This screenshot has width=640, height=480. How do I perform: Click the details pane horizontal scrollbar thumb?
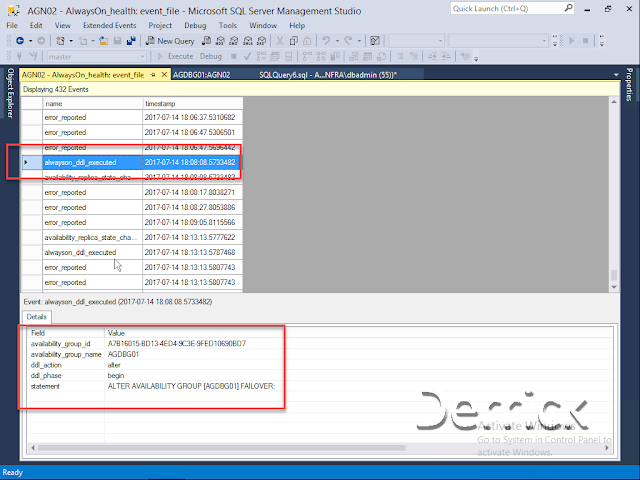[x=222, y=448]
